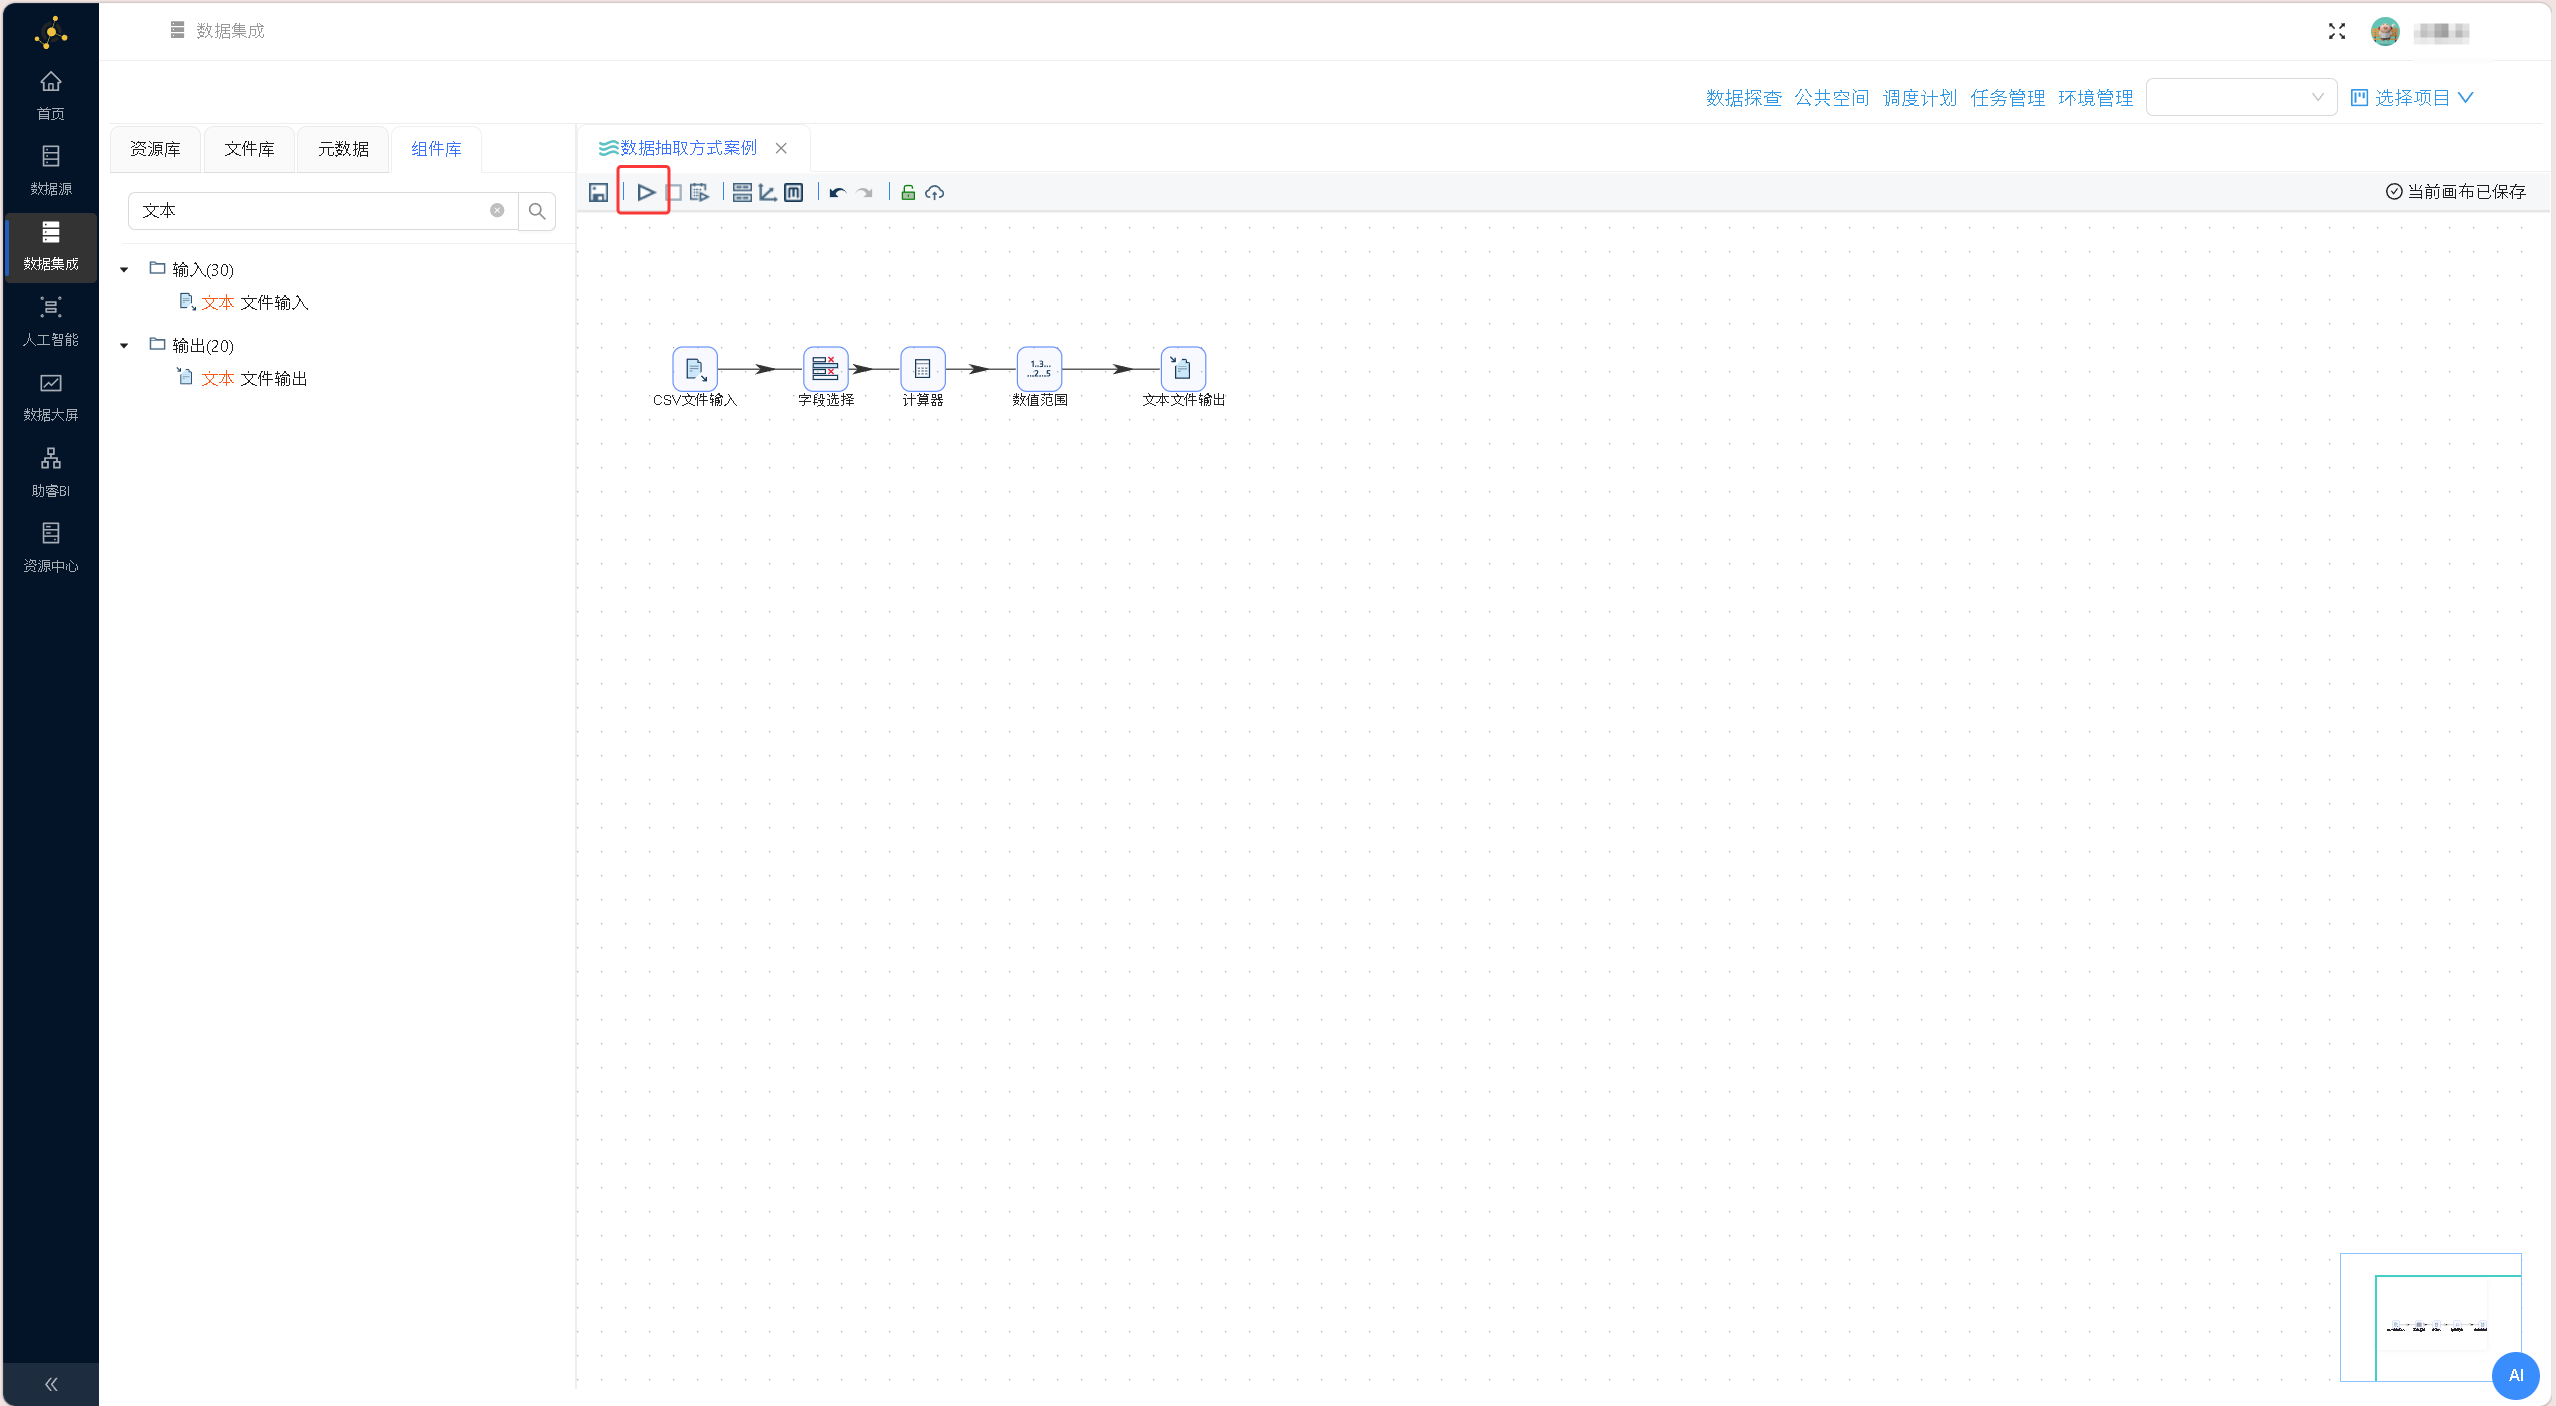Select the 计算器 node on canvas

923,369
